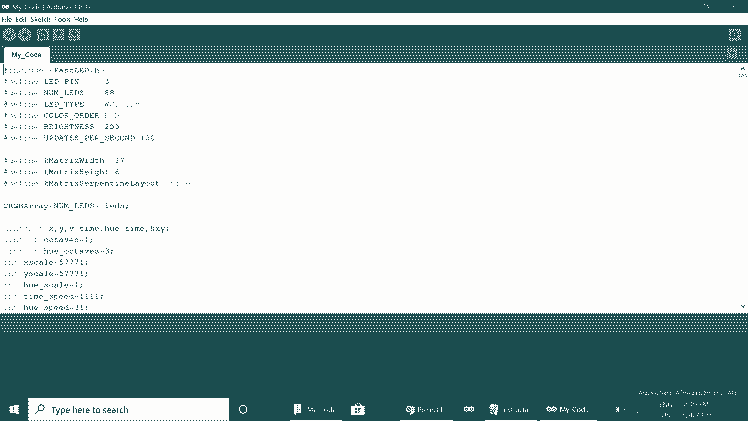Click the hue_octaves variable line

pos(59,251)
